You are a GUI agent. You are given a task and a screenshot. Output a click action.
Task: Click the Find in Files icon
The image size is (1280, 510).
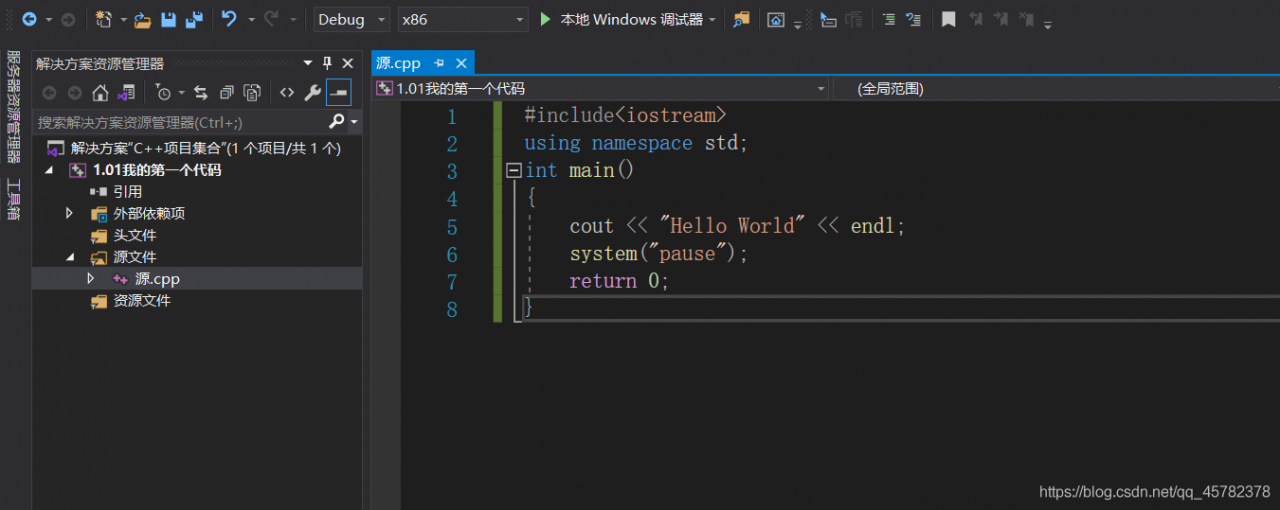(741, 19)
